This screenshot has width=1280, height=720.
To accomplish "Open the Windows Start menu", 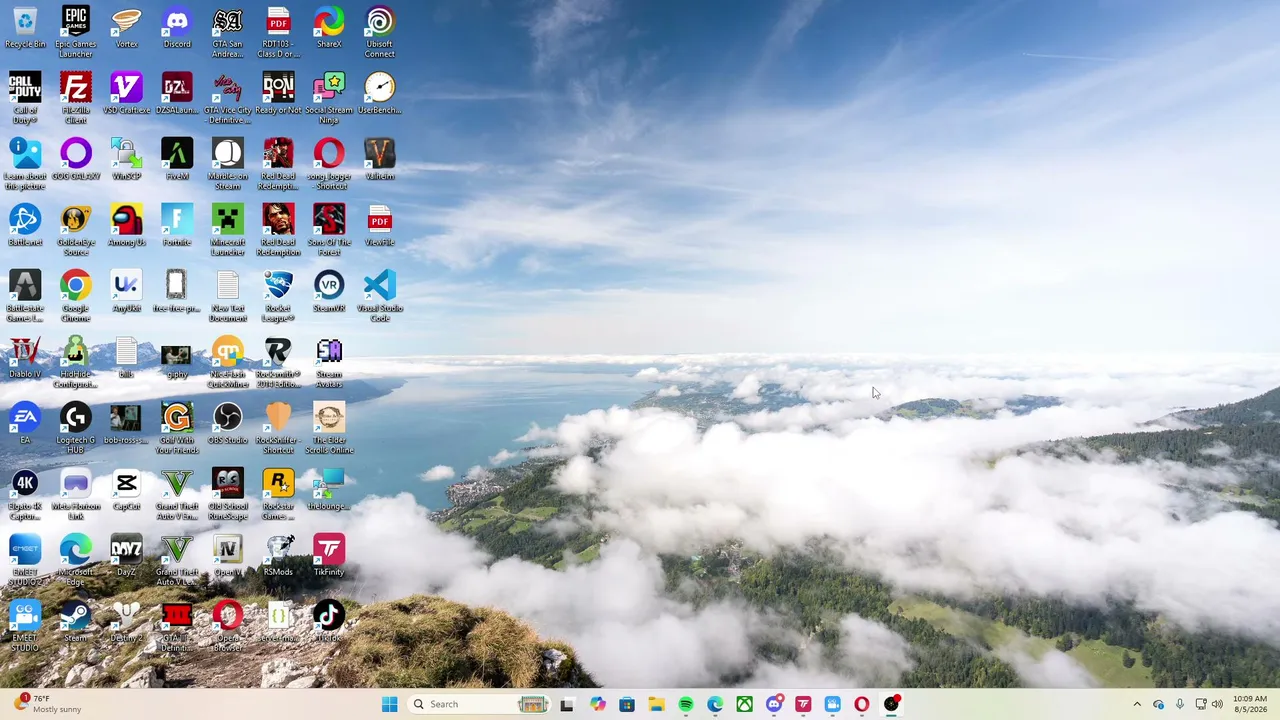I will (x=389, y=704).
